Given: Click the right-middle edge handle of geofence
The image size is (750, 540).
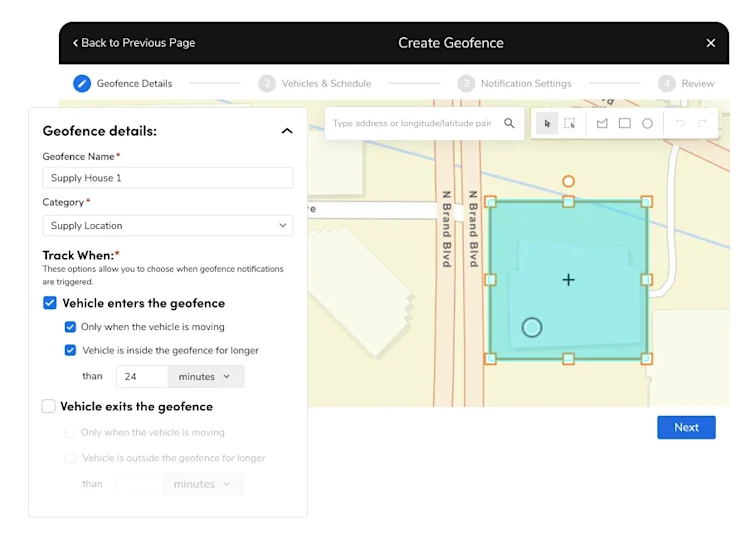Looking at the screenshot, I should pyautogui.click(x=646, y=280).
